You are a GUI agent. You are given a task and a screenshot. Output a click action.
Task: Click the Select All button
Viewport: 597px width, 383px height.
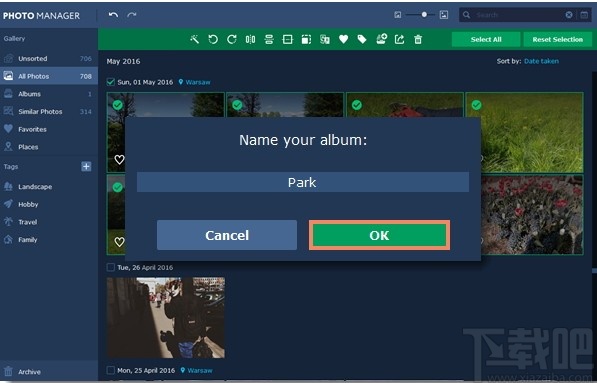tap(486, 39)
